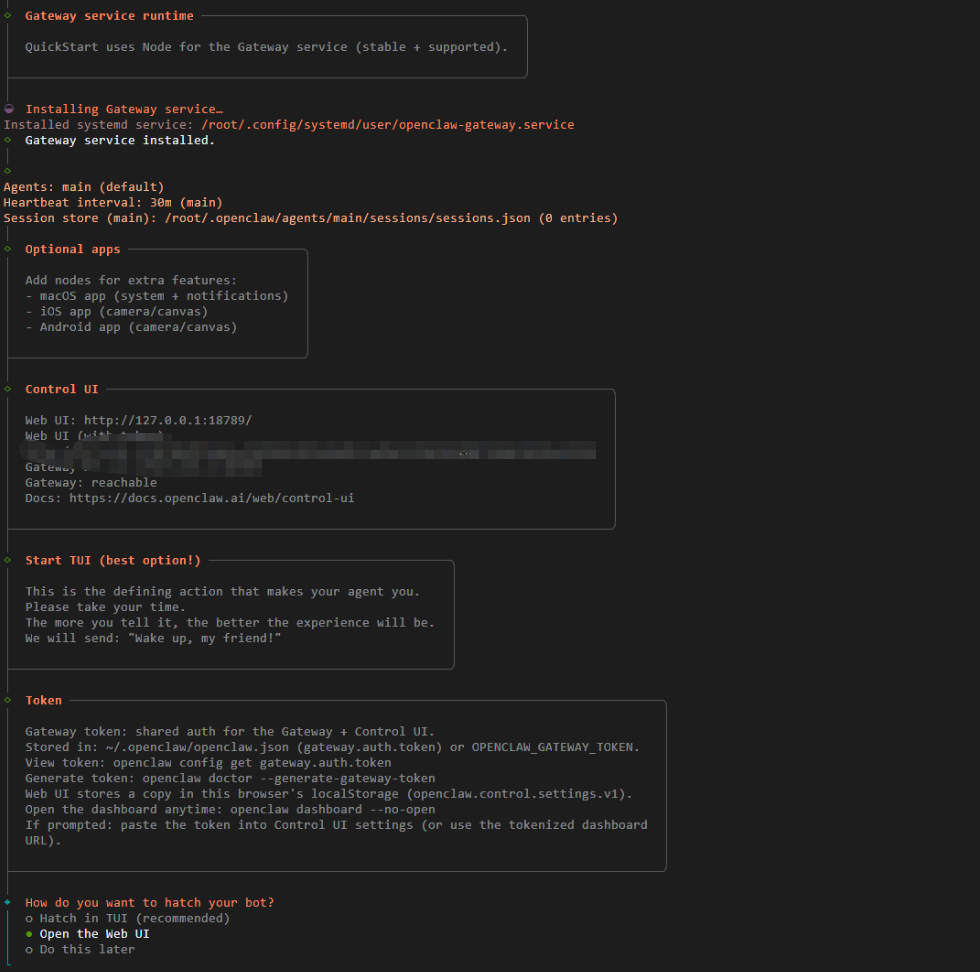
Task: Click diamond marker beside 'Start TUI' heading
Action: tap(8, 560)
